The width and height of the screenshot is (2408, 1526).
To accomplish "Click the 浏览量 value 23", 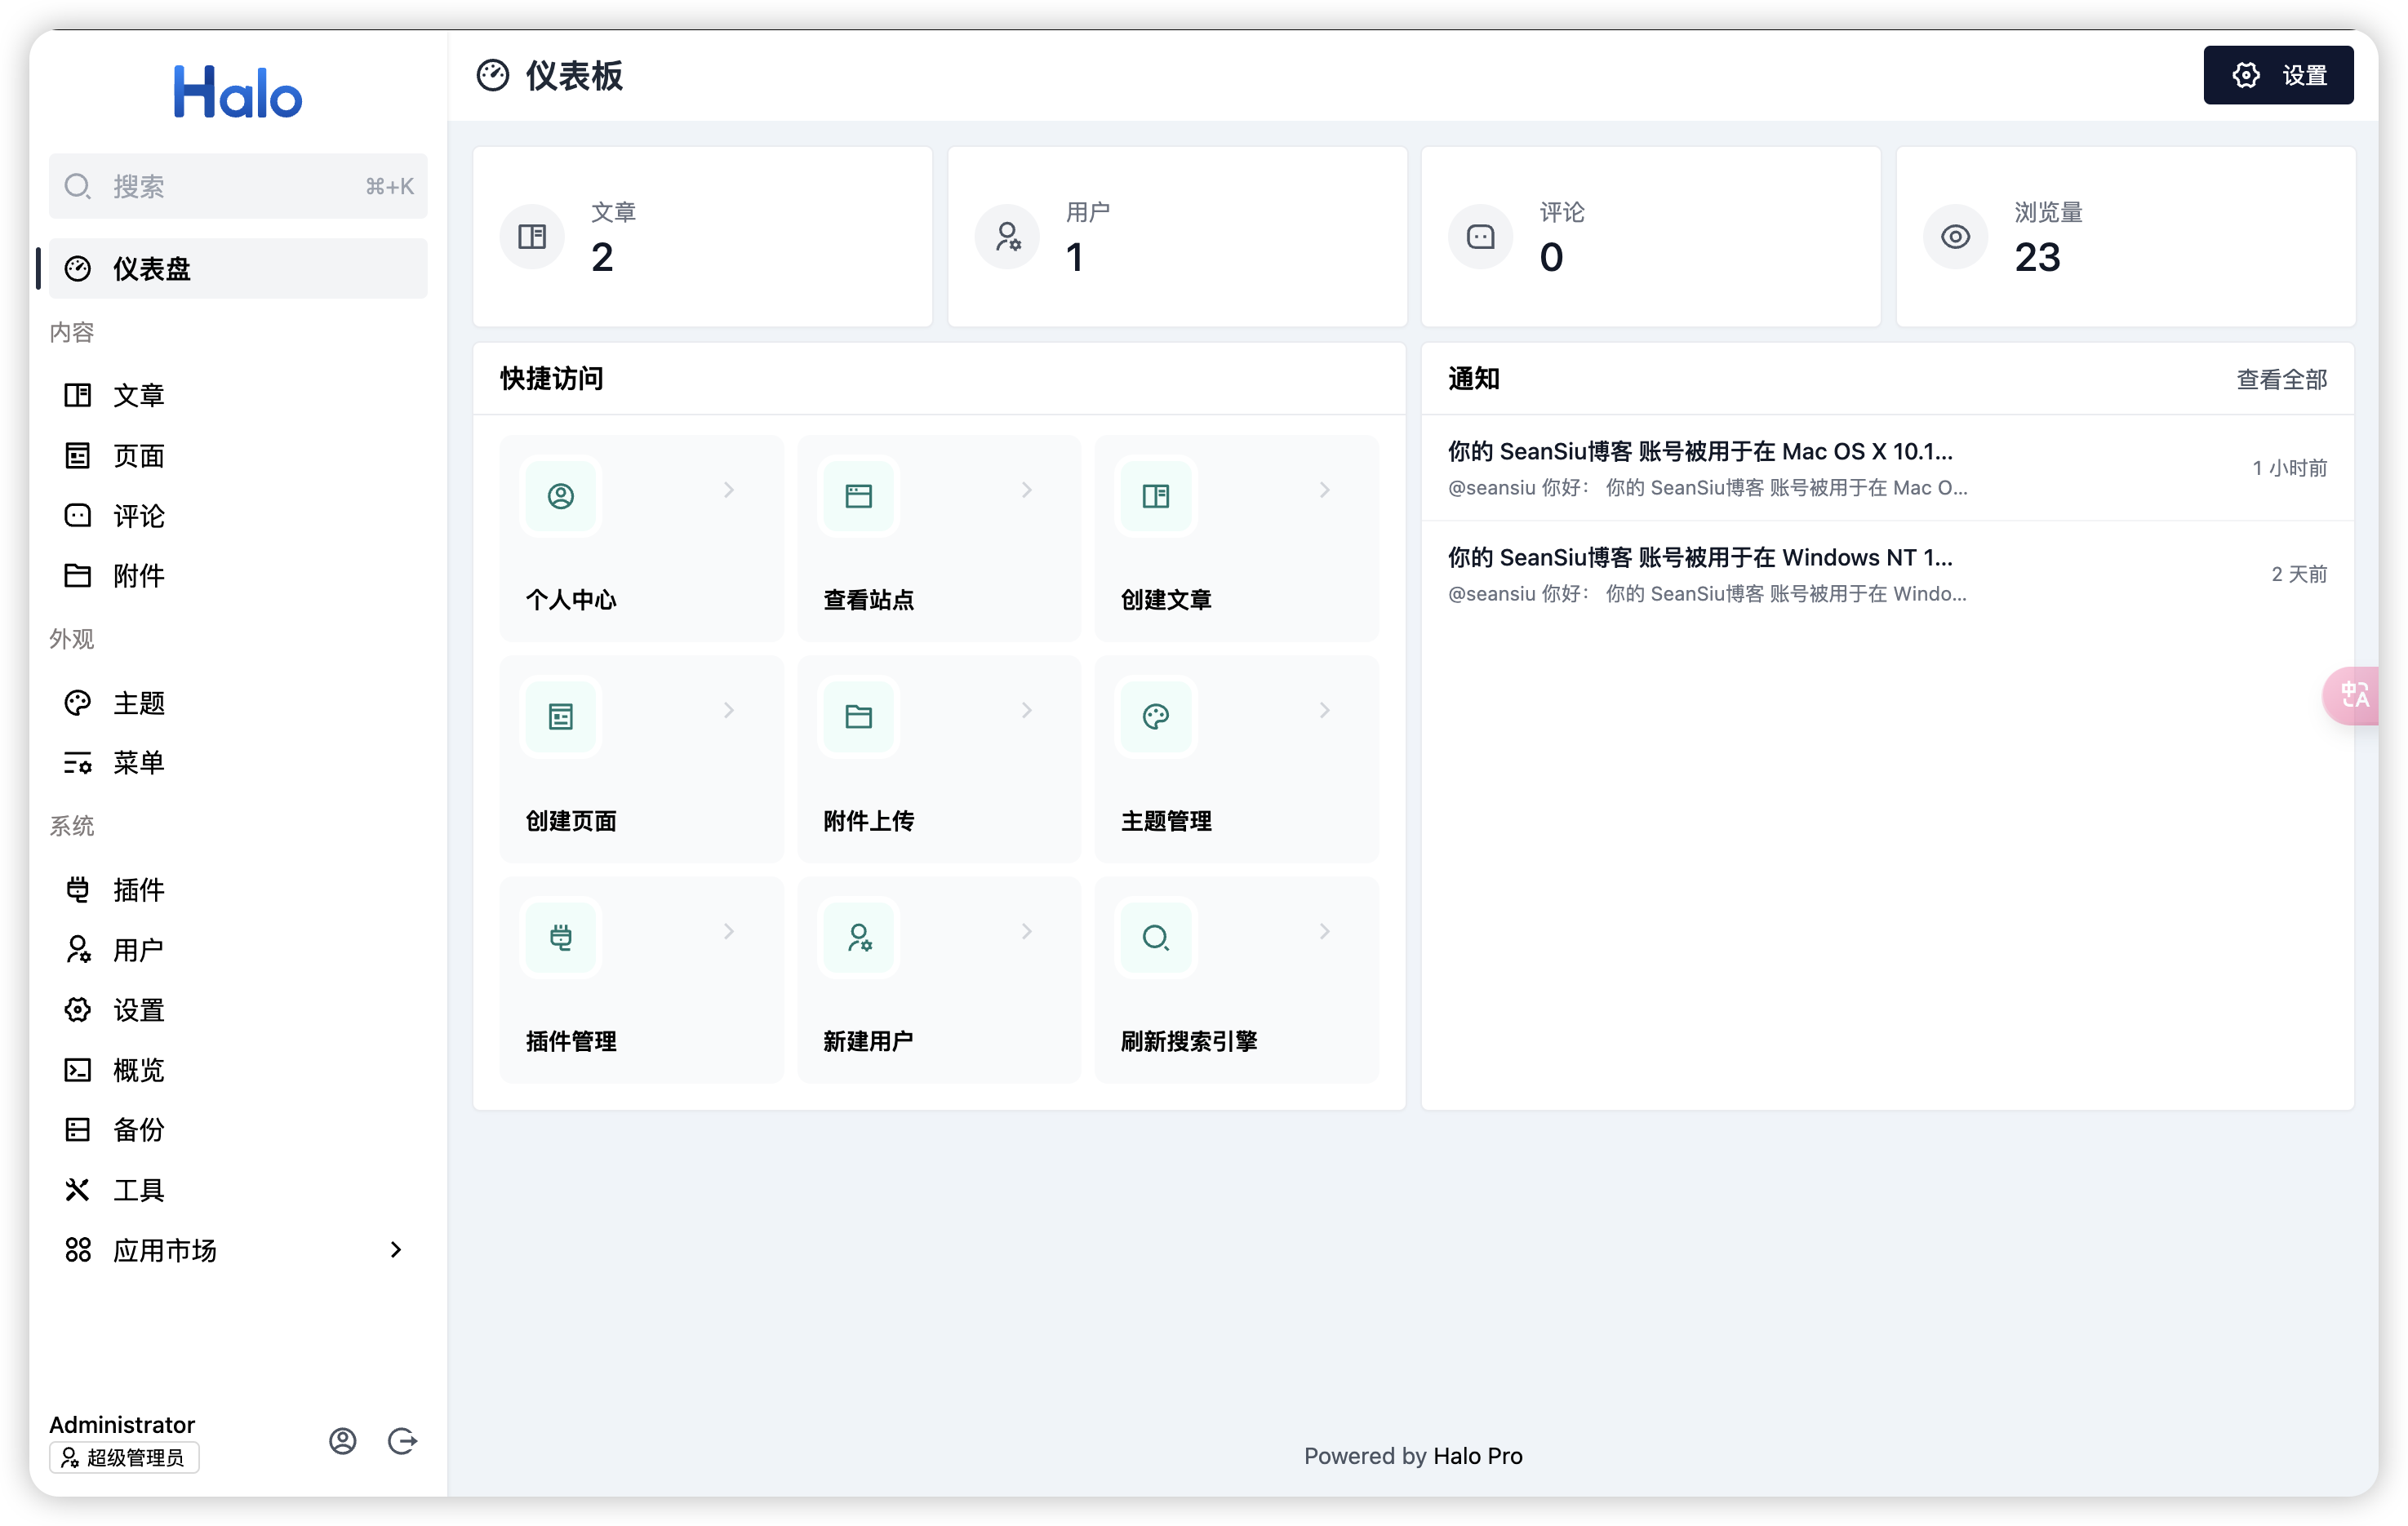I will pyautogui.click(x=2038, y=258).
